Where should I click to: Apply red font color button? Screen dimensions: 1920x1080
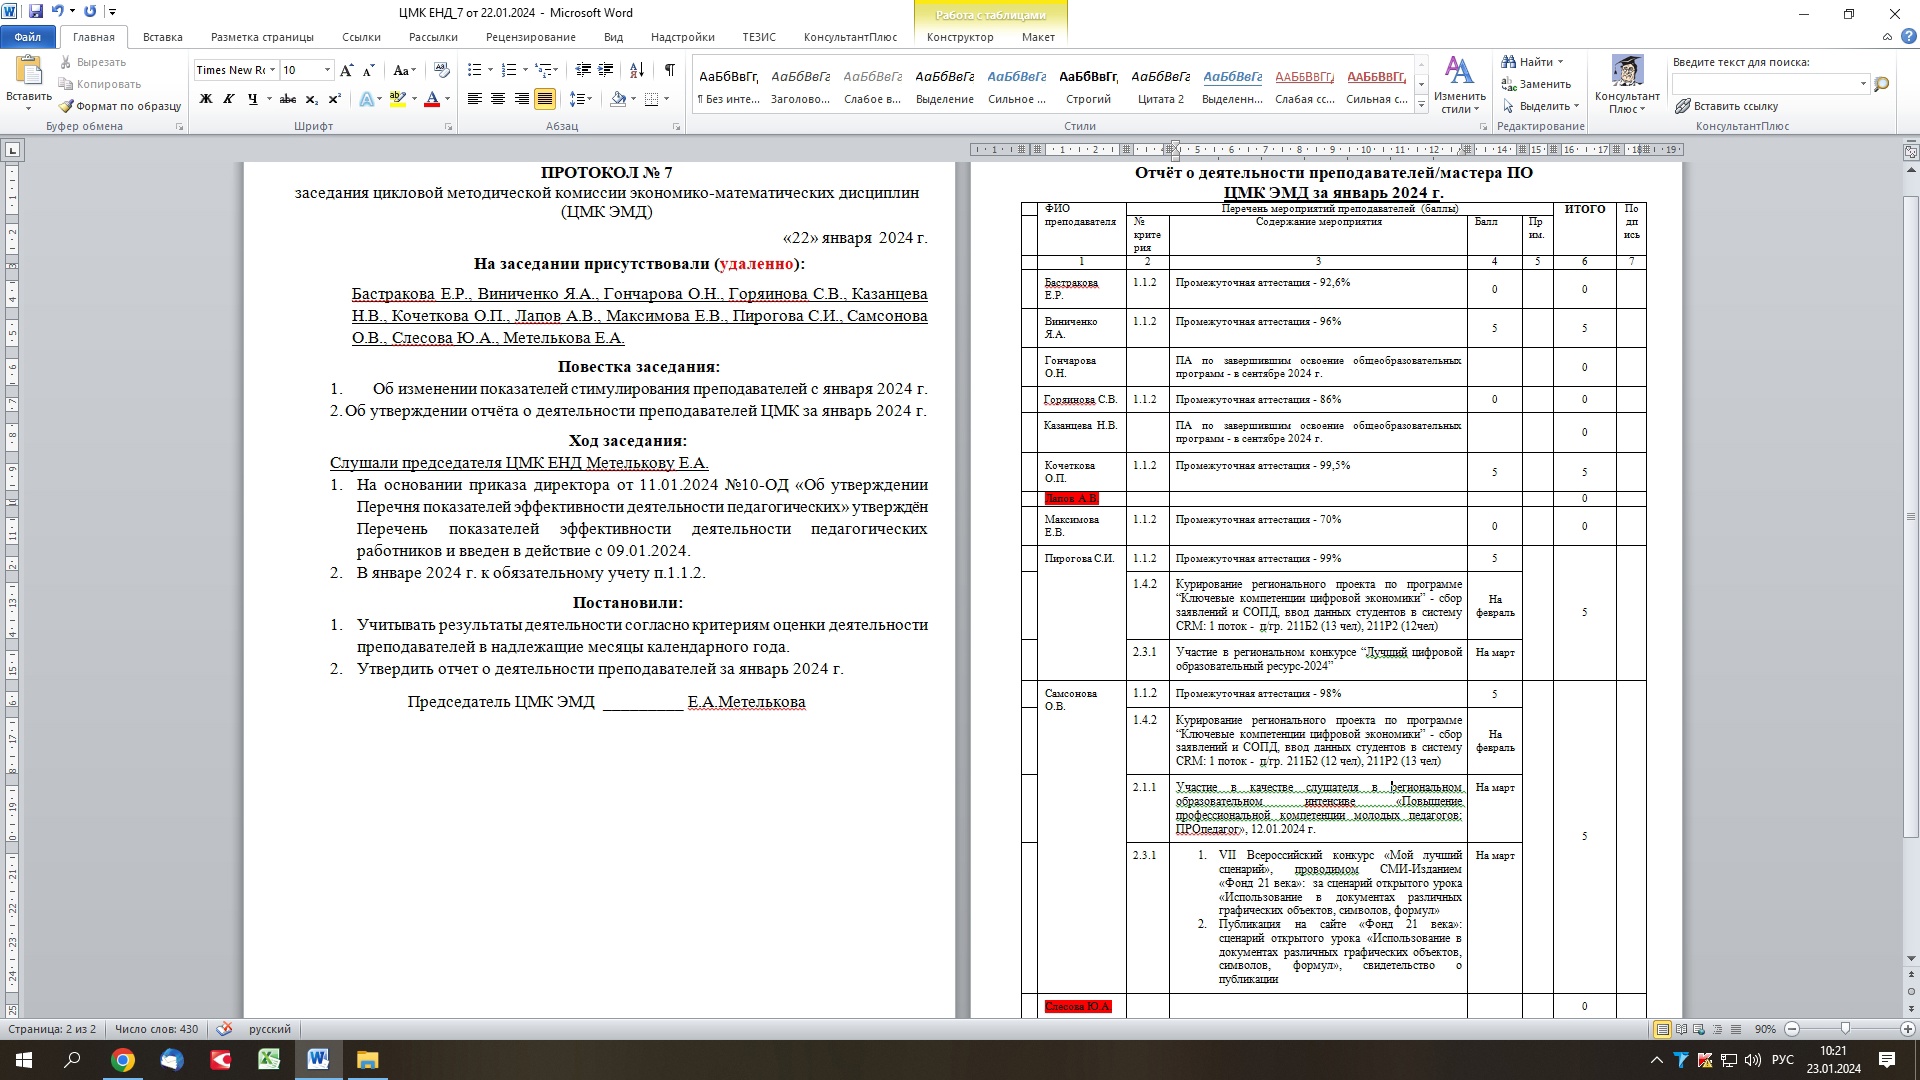(432, 99)
